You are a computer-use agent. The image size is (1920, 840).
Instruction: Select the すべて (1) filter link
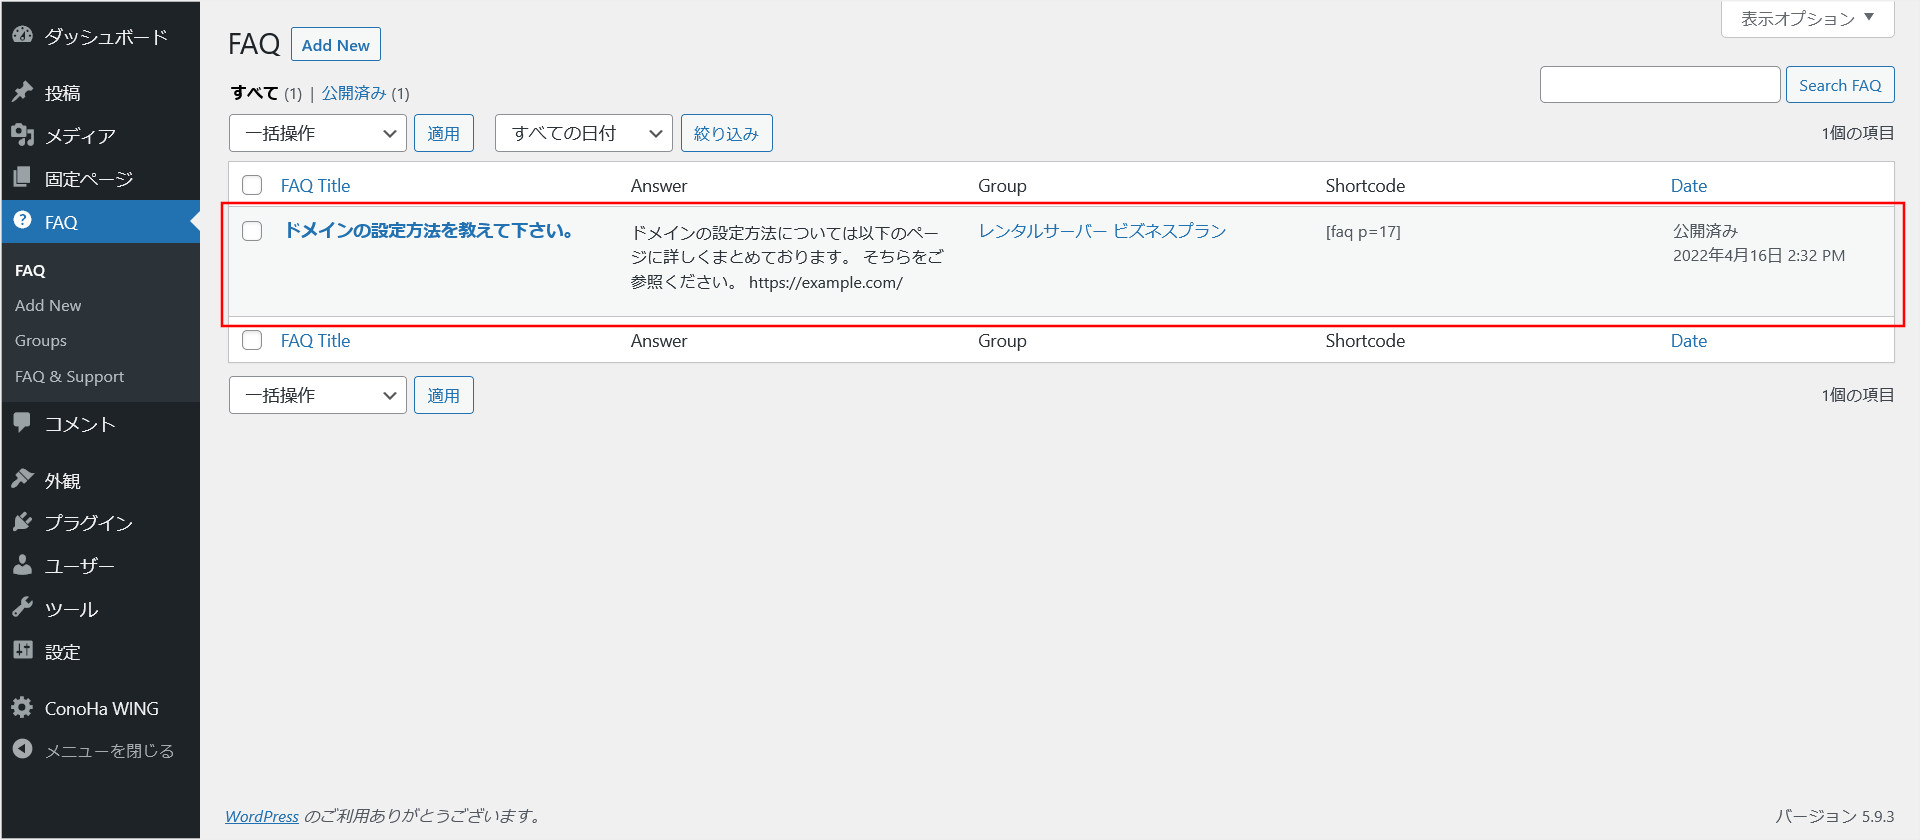(266, 93)
